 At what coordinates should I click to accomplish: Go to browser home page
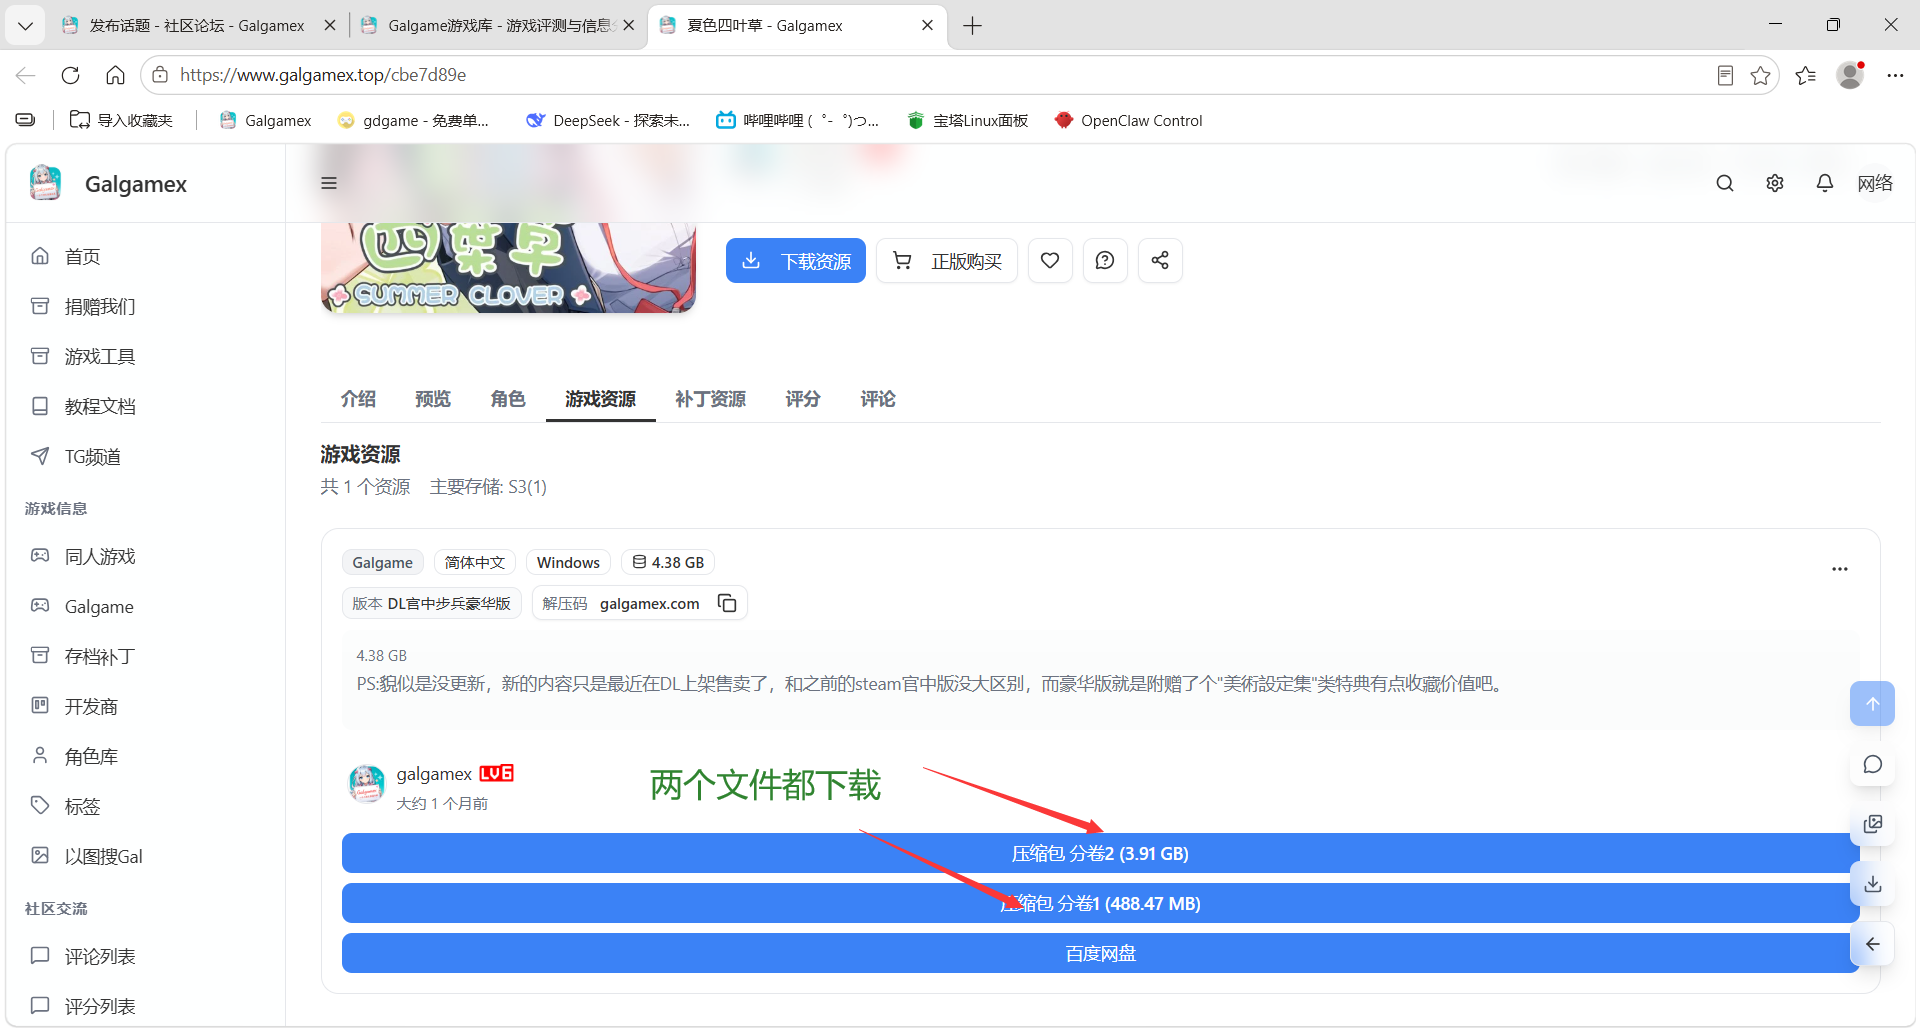click(115, 75)
